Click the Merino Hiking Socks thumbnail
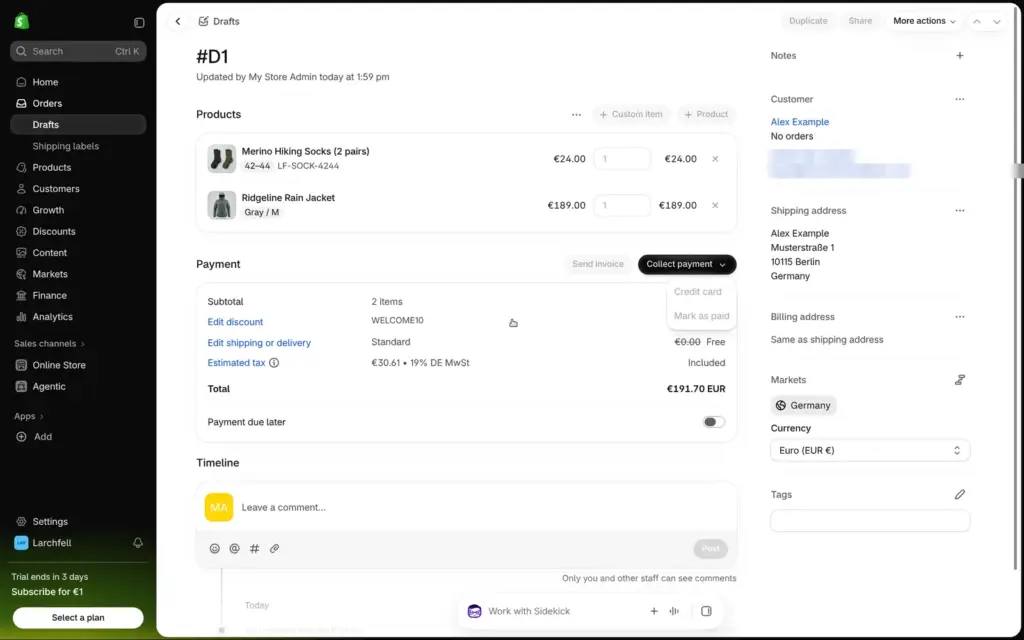This screenshot has height=640, width=1024. 221,159
